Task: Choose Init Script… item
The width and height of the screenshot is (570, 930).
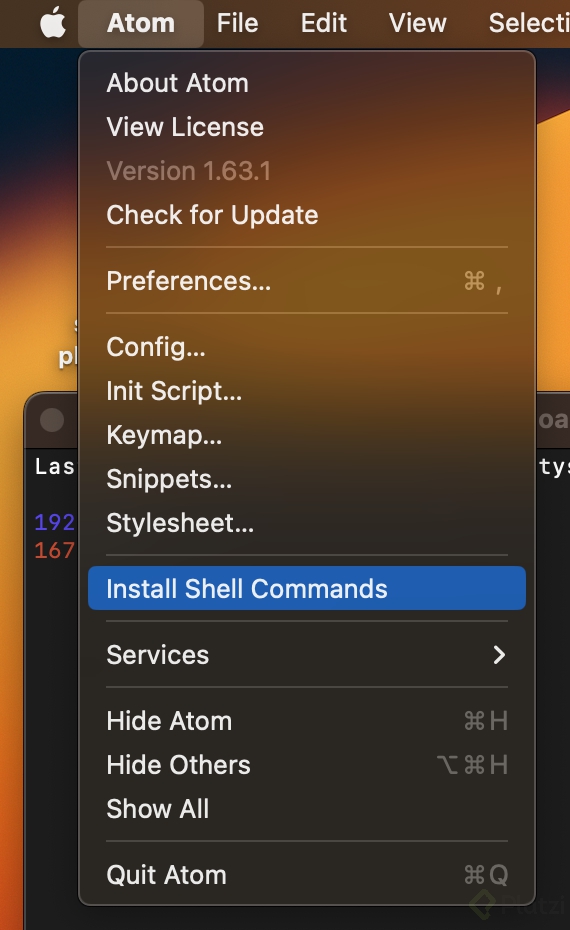Action: 307,391
